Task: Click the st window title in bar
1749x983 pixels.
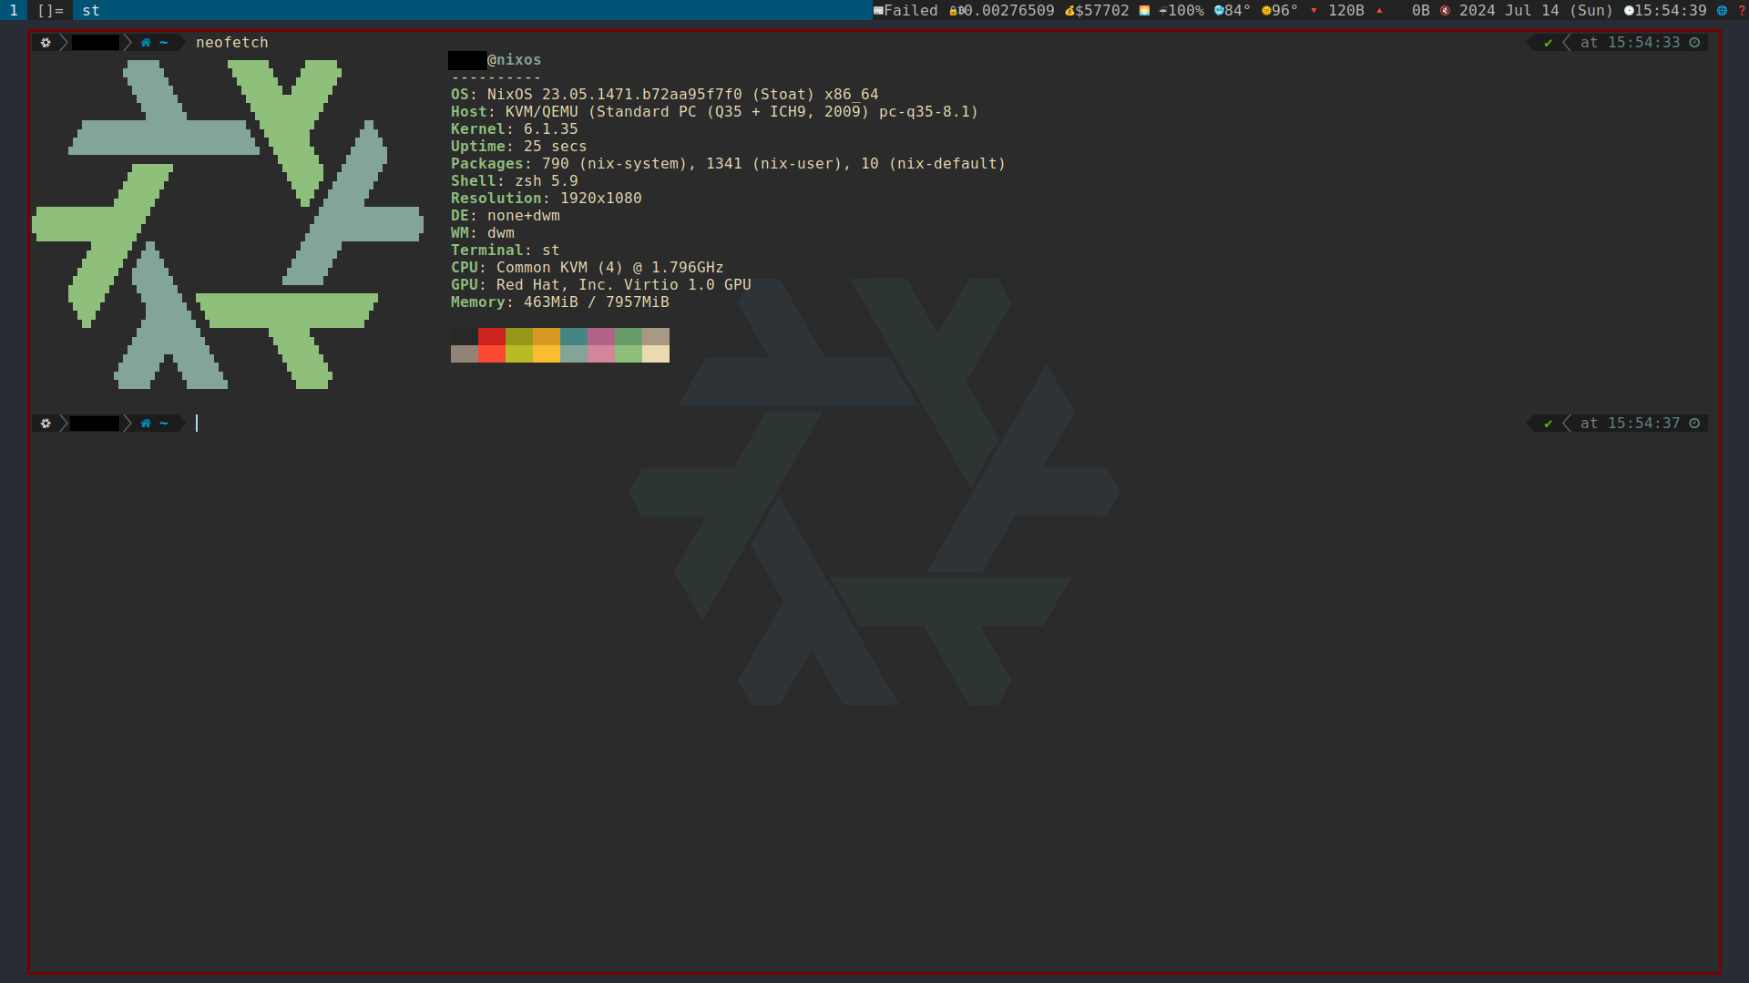Action: point(91,10)
